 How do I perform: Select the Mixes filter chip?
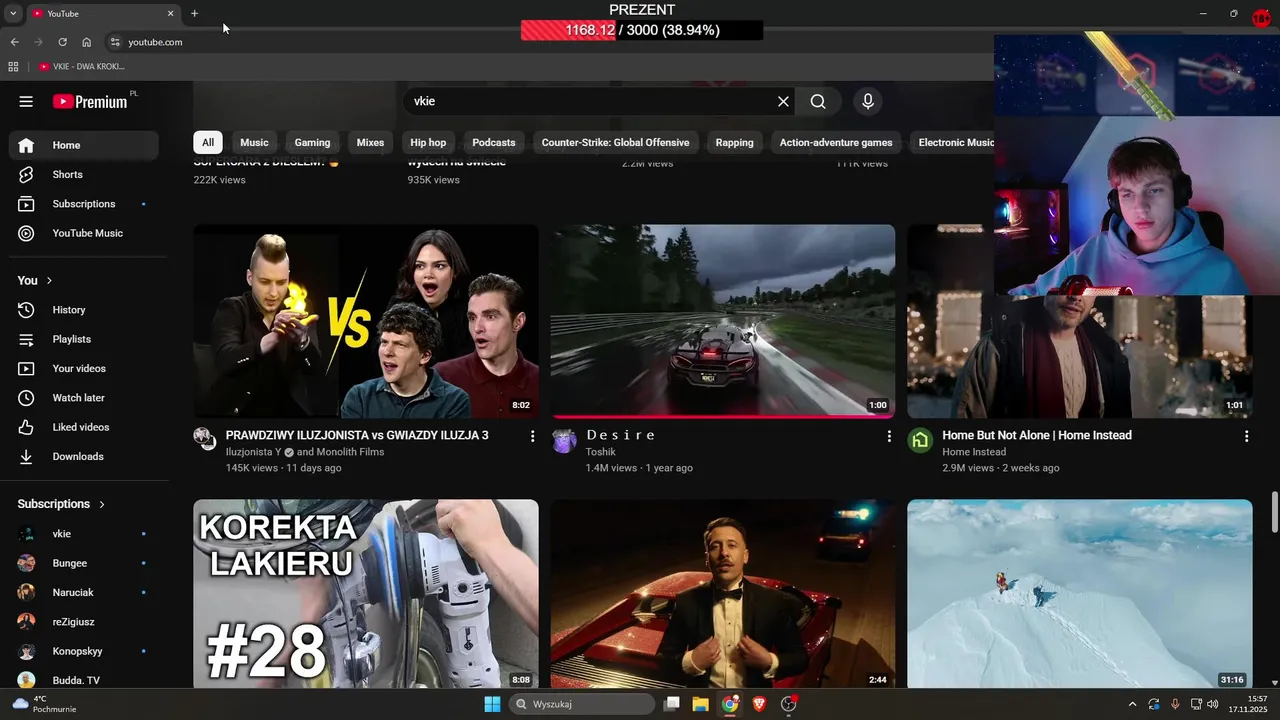click(370, 142)
